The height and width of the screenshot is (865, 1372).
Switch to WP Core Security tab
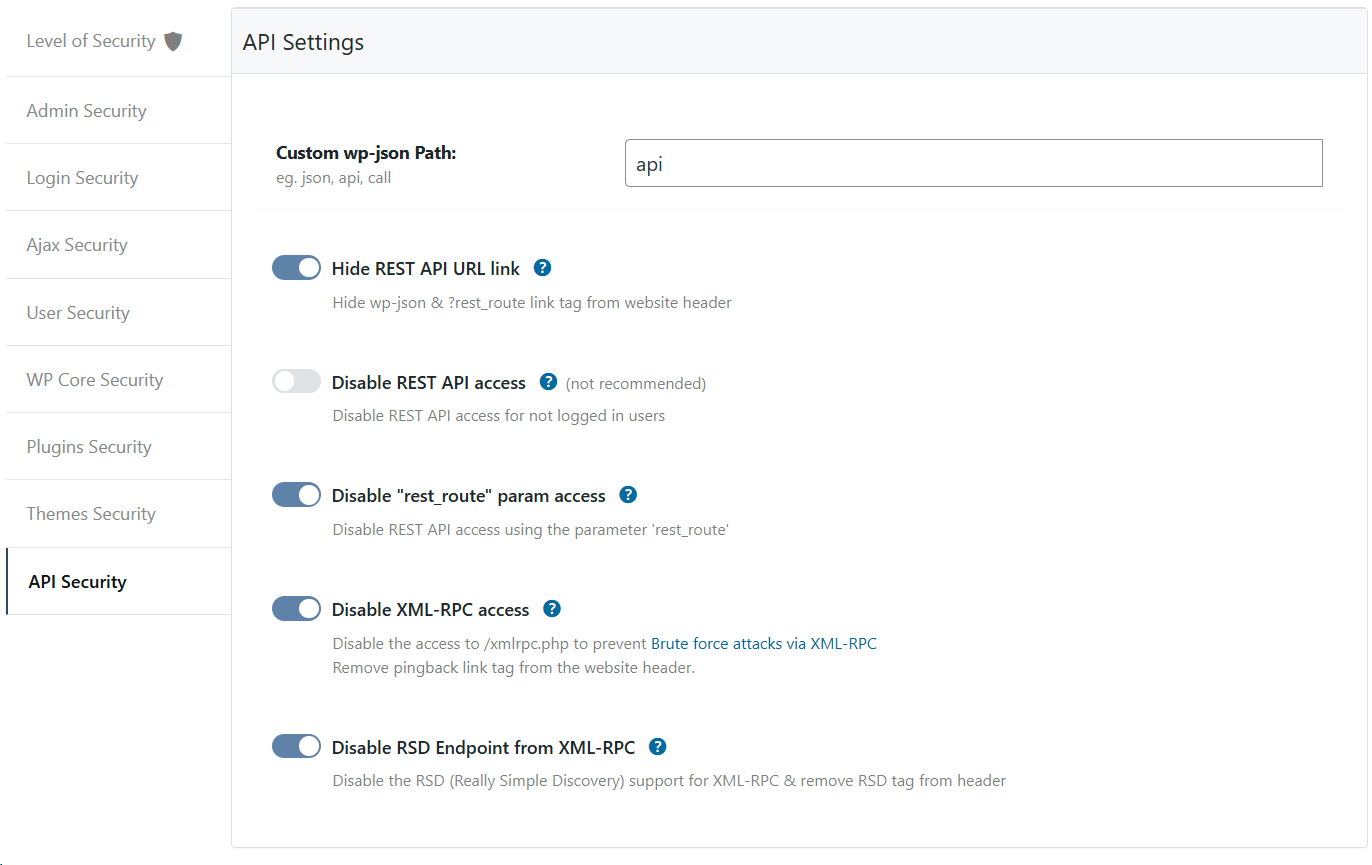click(118, 380)
